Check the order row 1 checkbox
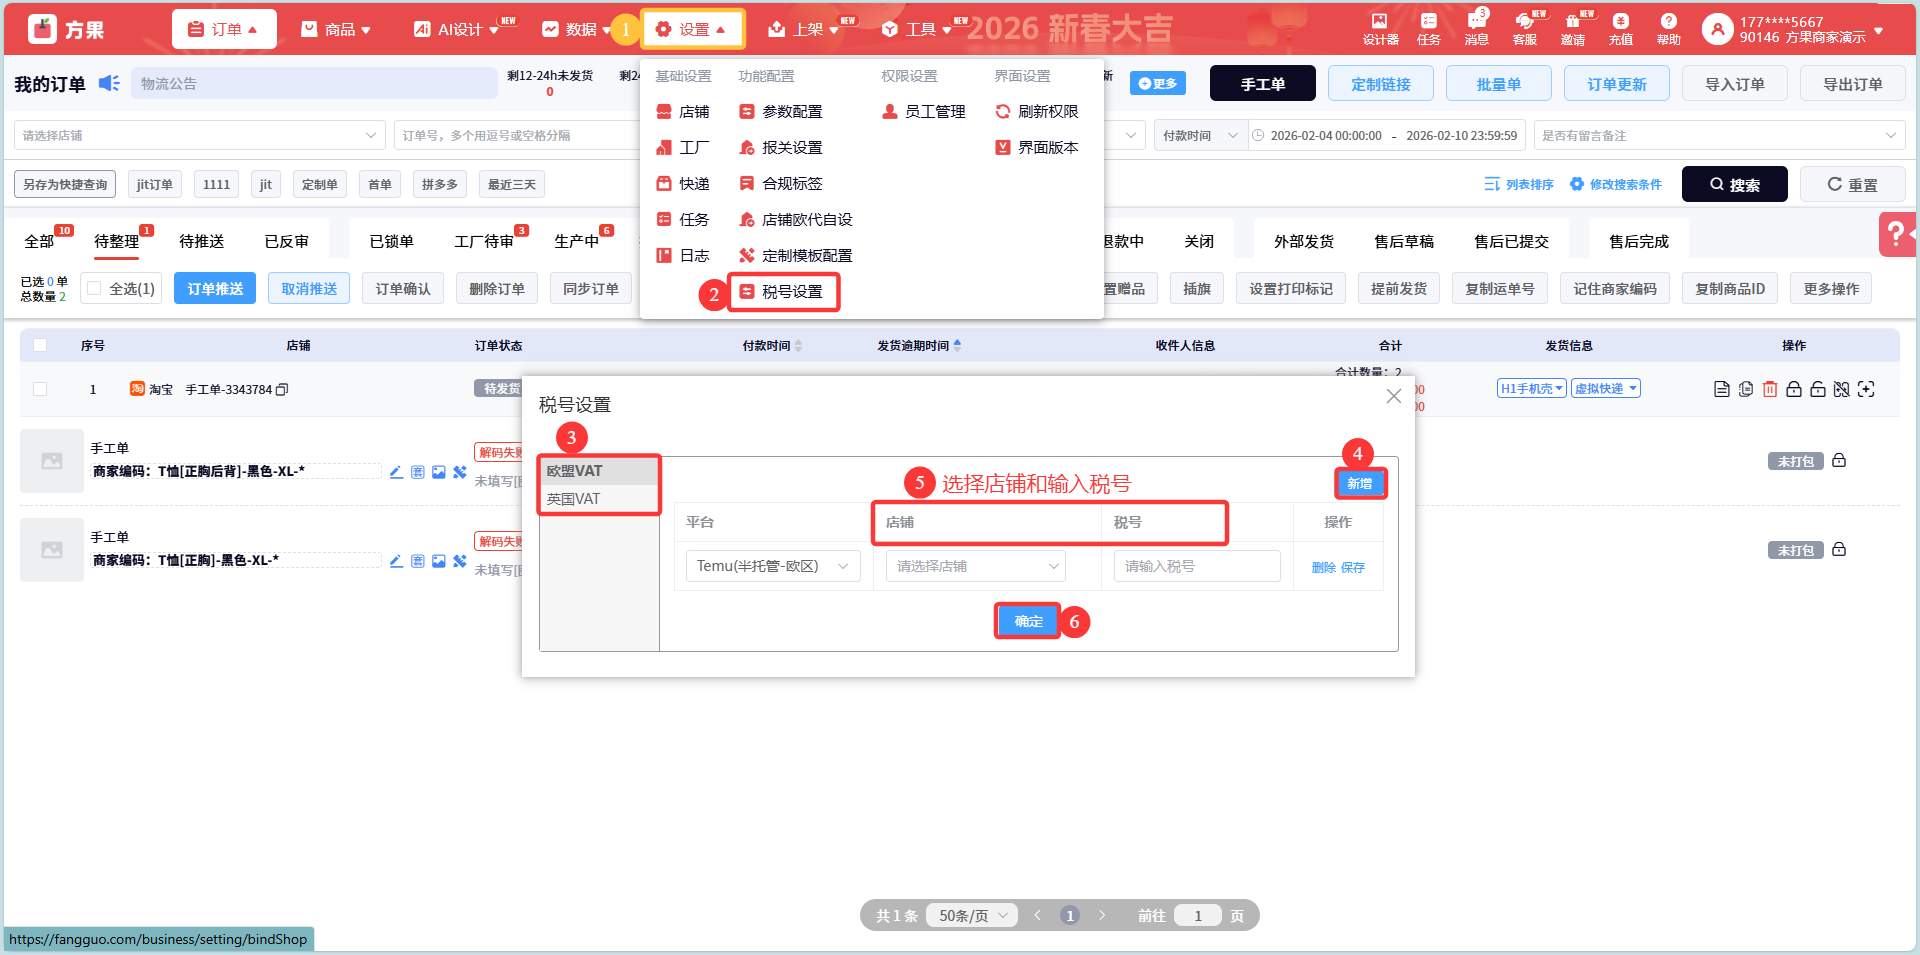This screenshot has width=1920, height=955. click(40, 389)
